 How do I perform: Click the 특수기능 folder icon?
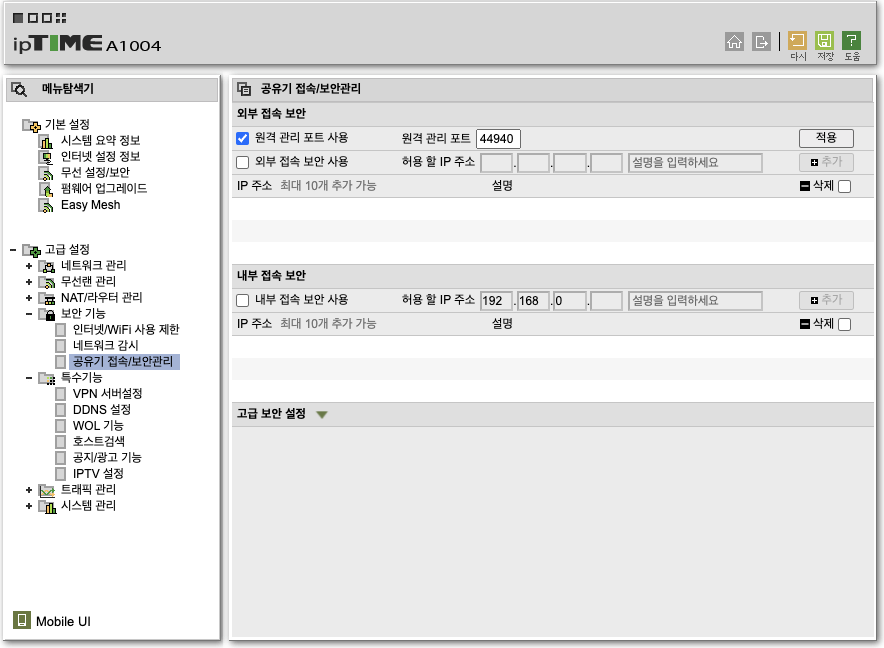[x=47, y=378]
